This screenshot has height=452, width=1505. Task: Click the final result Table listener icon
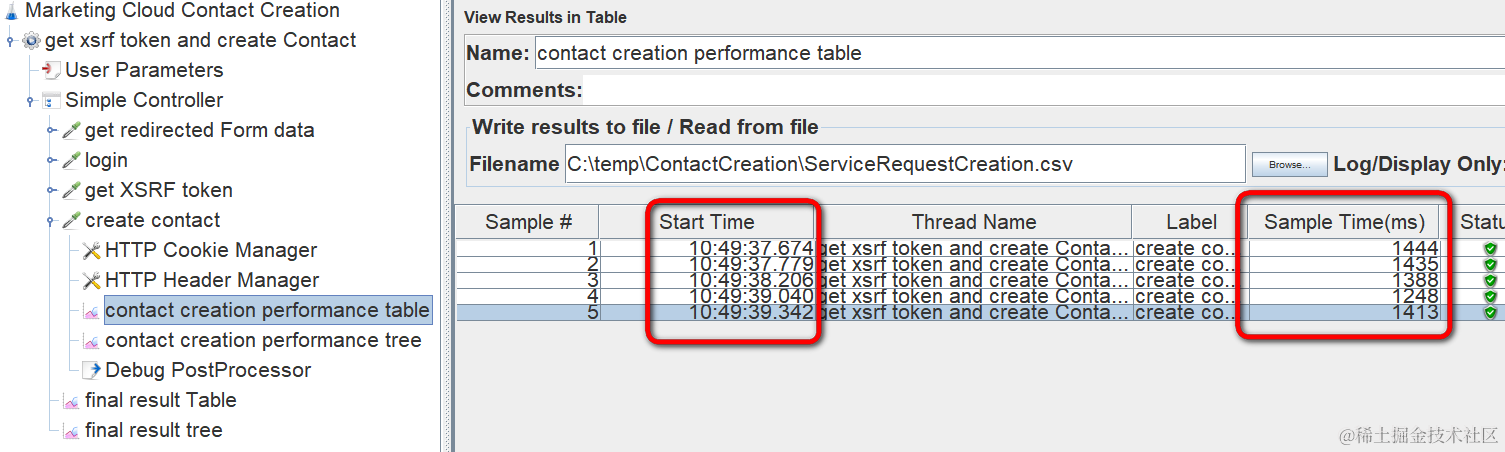tap(71, 400)
